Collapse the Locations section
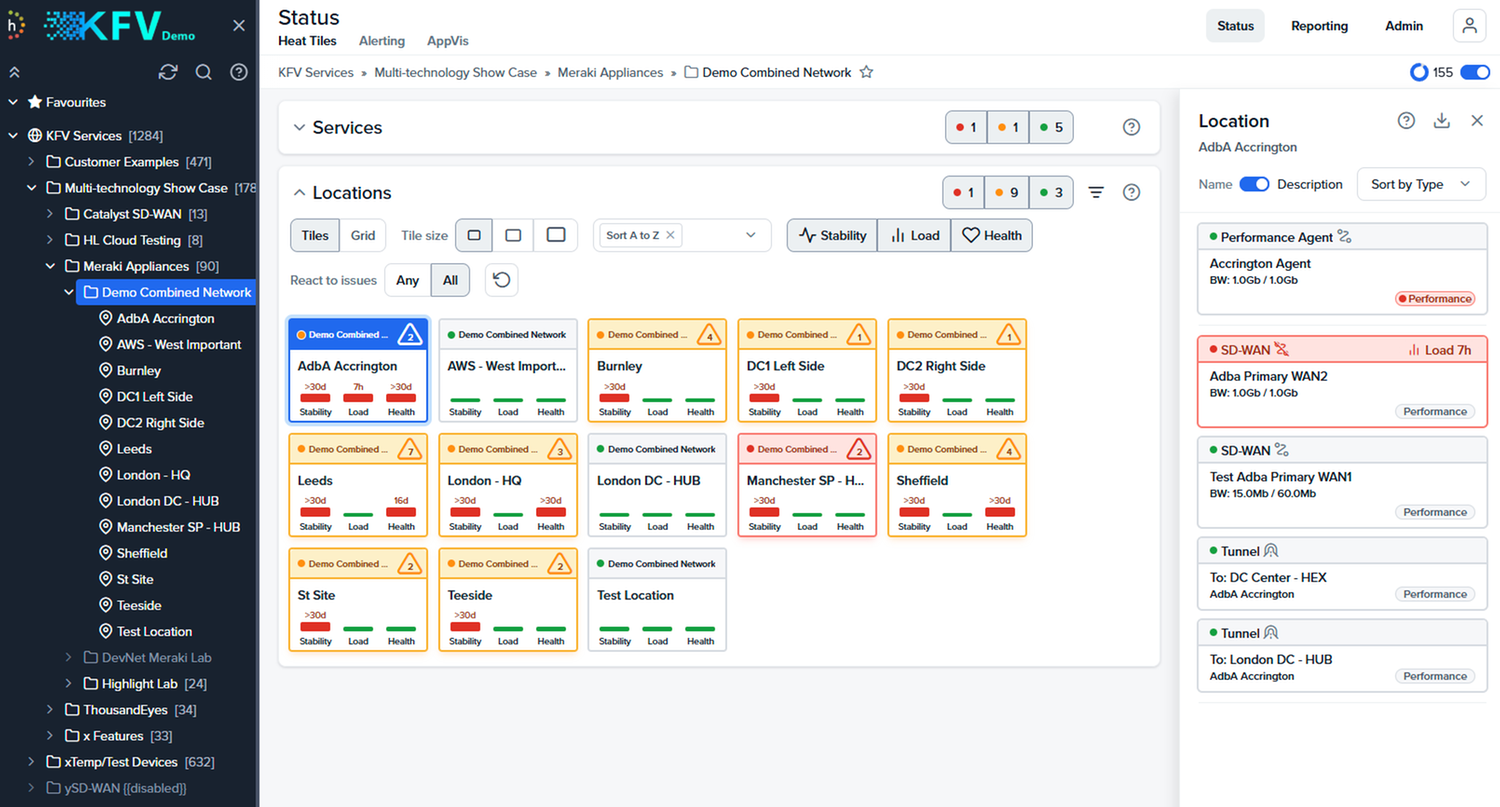 (298, 192)
